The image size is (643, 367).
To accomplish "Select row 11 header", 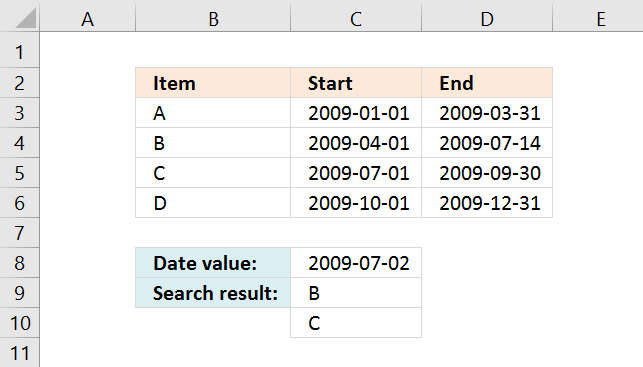I will point(20,352).
